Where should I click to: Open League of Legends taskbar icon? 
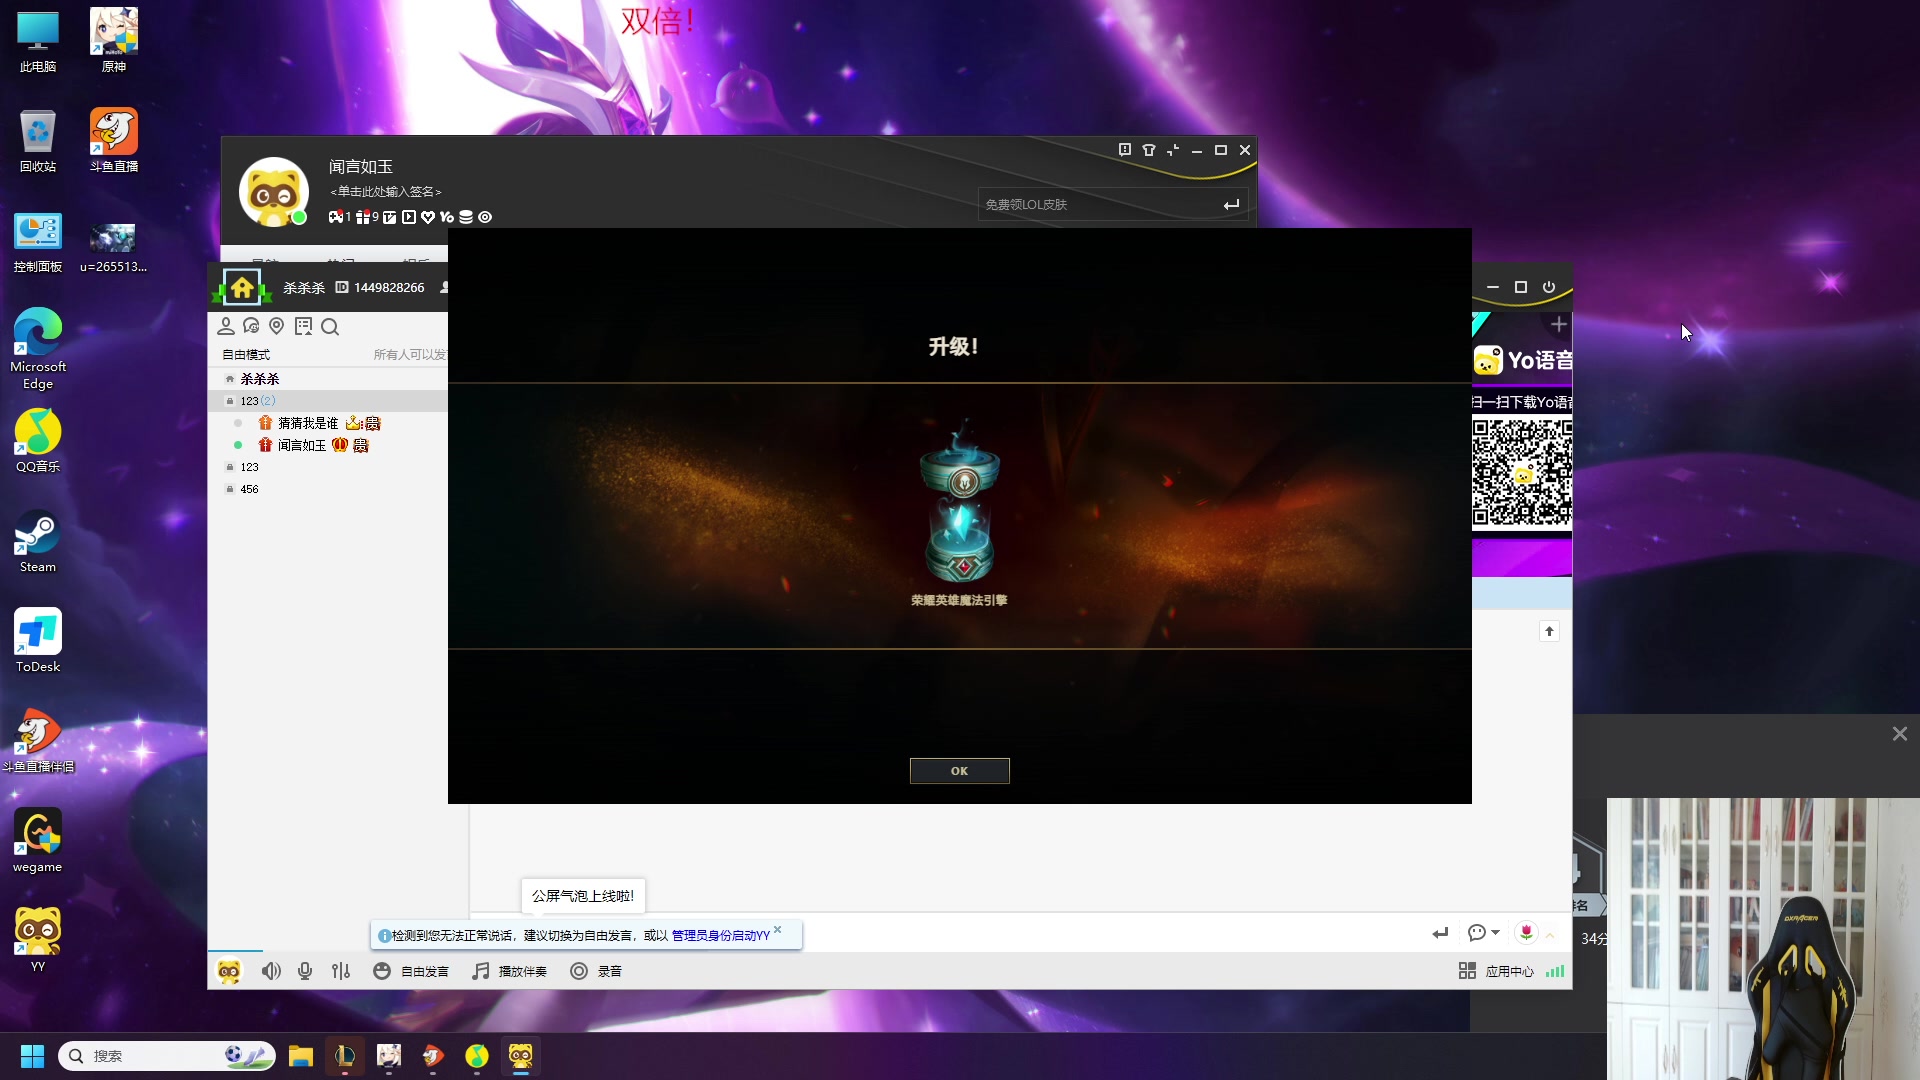(x=345, y=1056)
